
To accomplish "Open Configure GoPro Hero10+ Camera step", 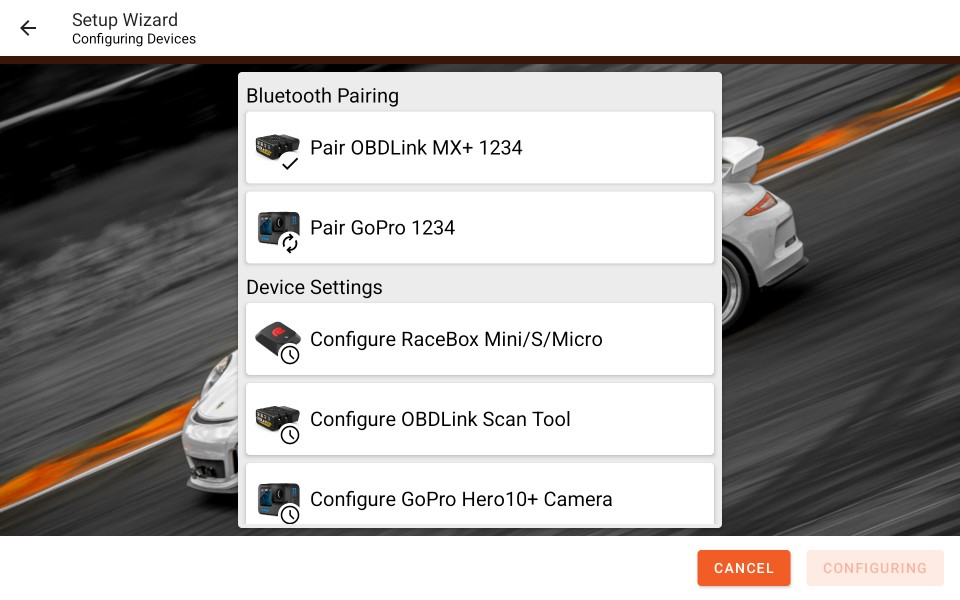I will pos(479,495).
